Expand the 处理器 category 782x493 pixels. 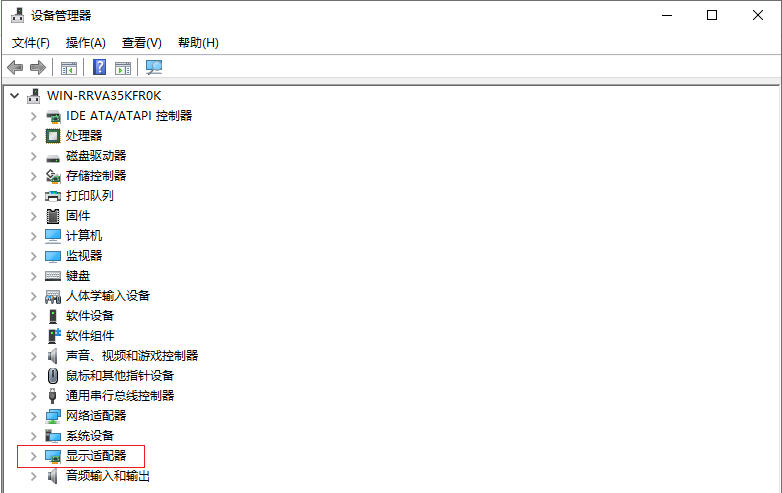[33, 136]
